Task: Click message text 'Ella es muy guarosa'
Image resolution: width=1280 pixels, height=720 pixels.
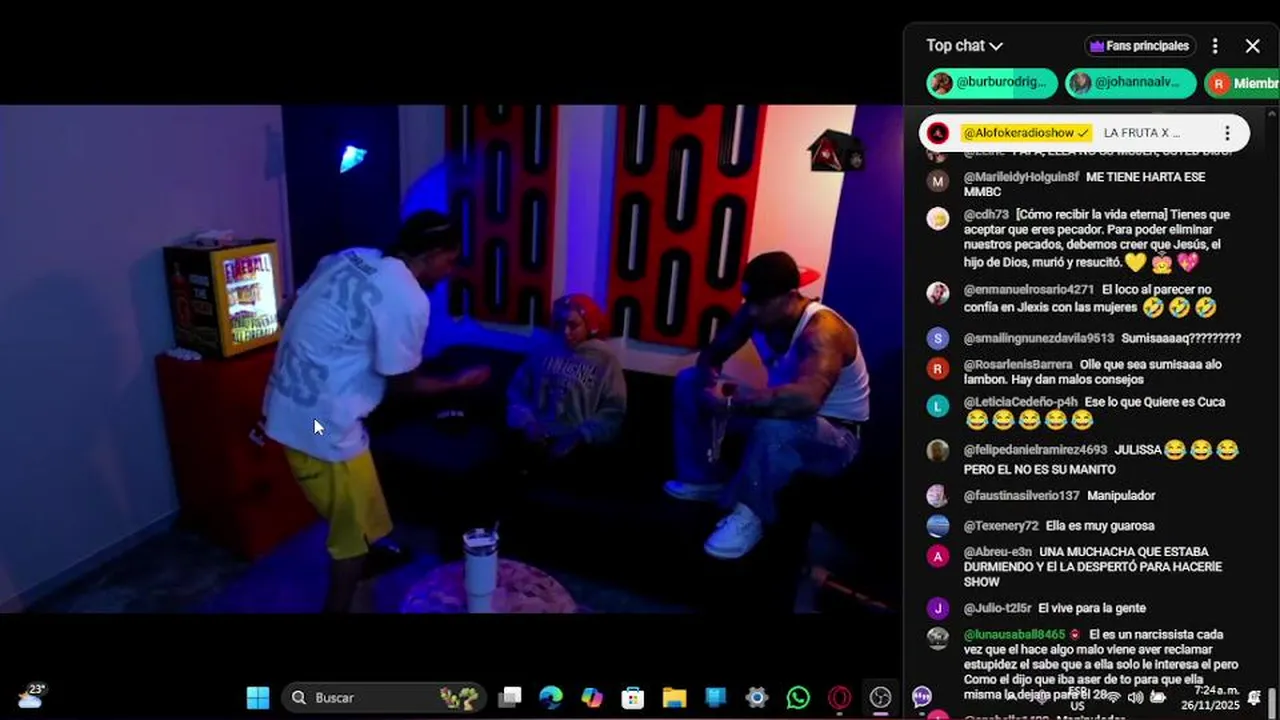Action: point(1100,525)
